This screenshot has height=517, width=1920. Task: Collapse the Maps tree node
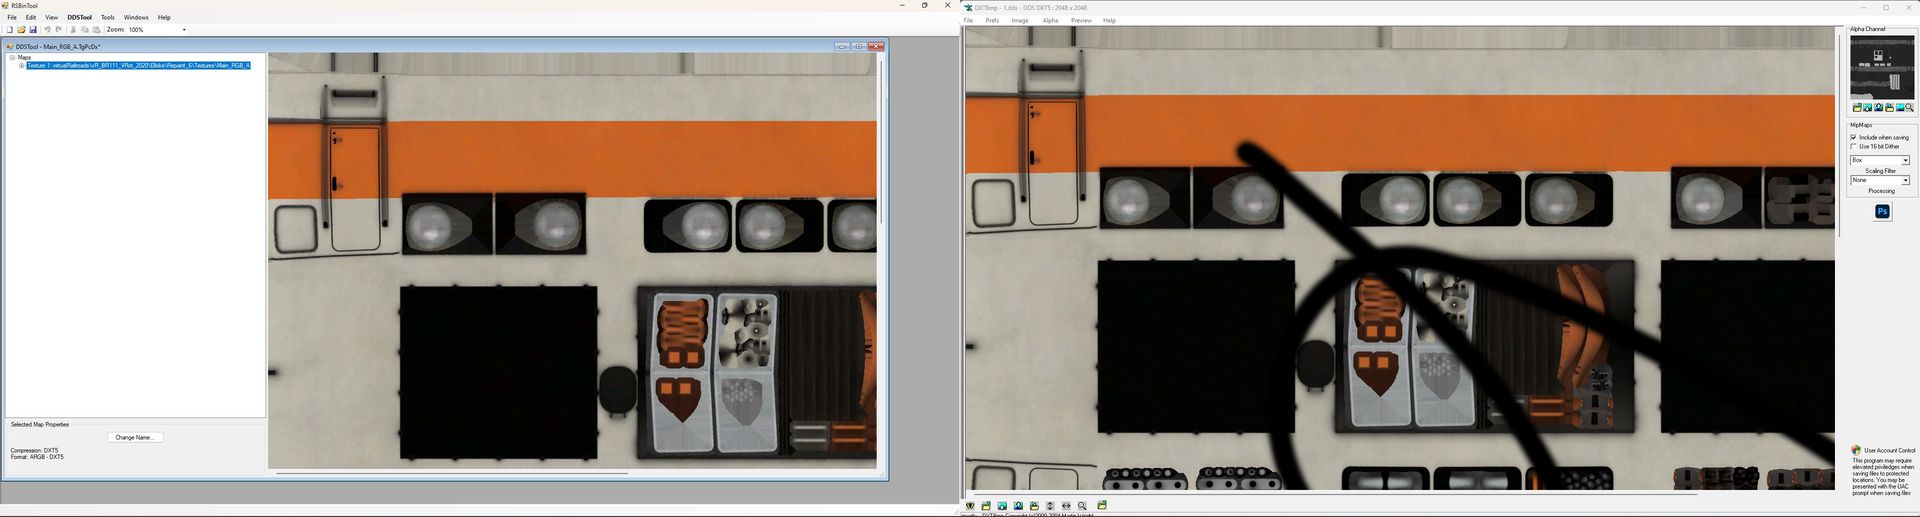click(x=12, y=57)
